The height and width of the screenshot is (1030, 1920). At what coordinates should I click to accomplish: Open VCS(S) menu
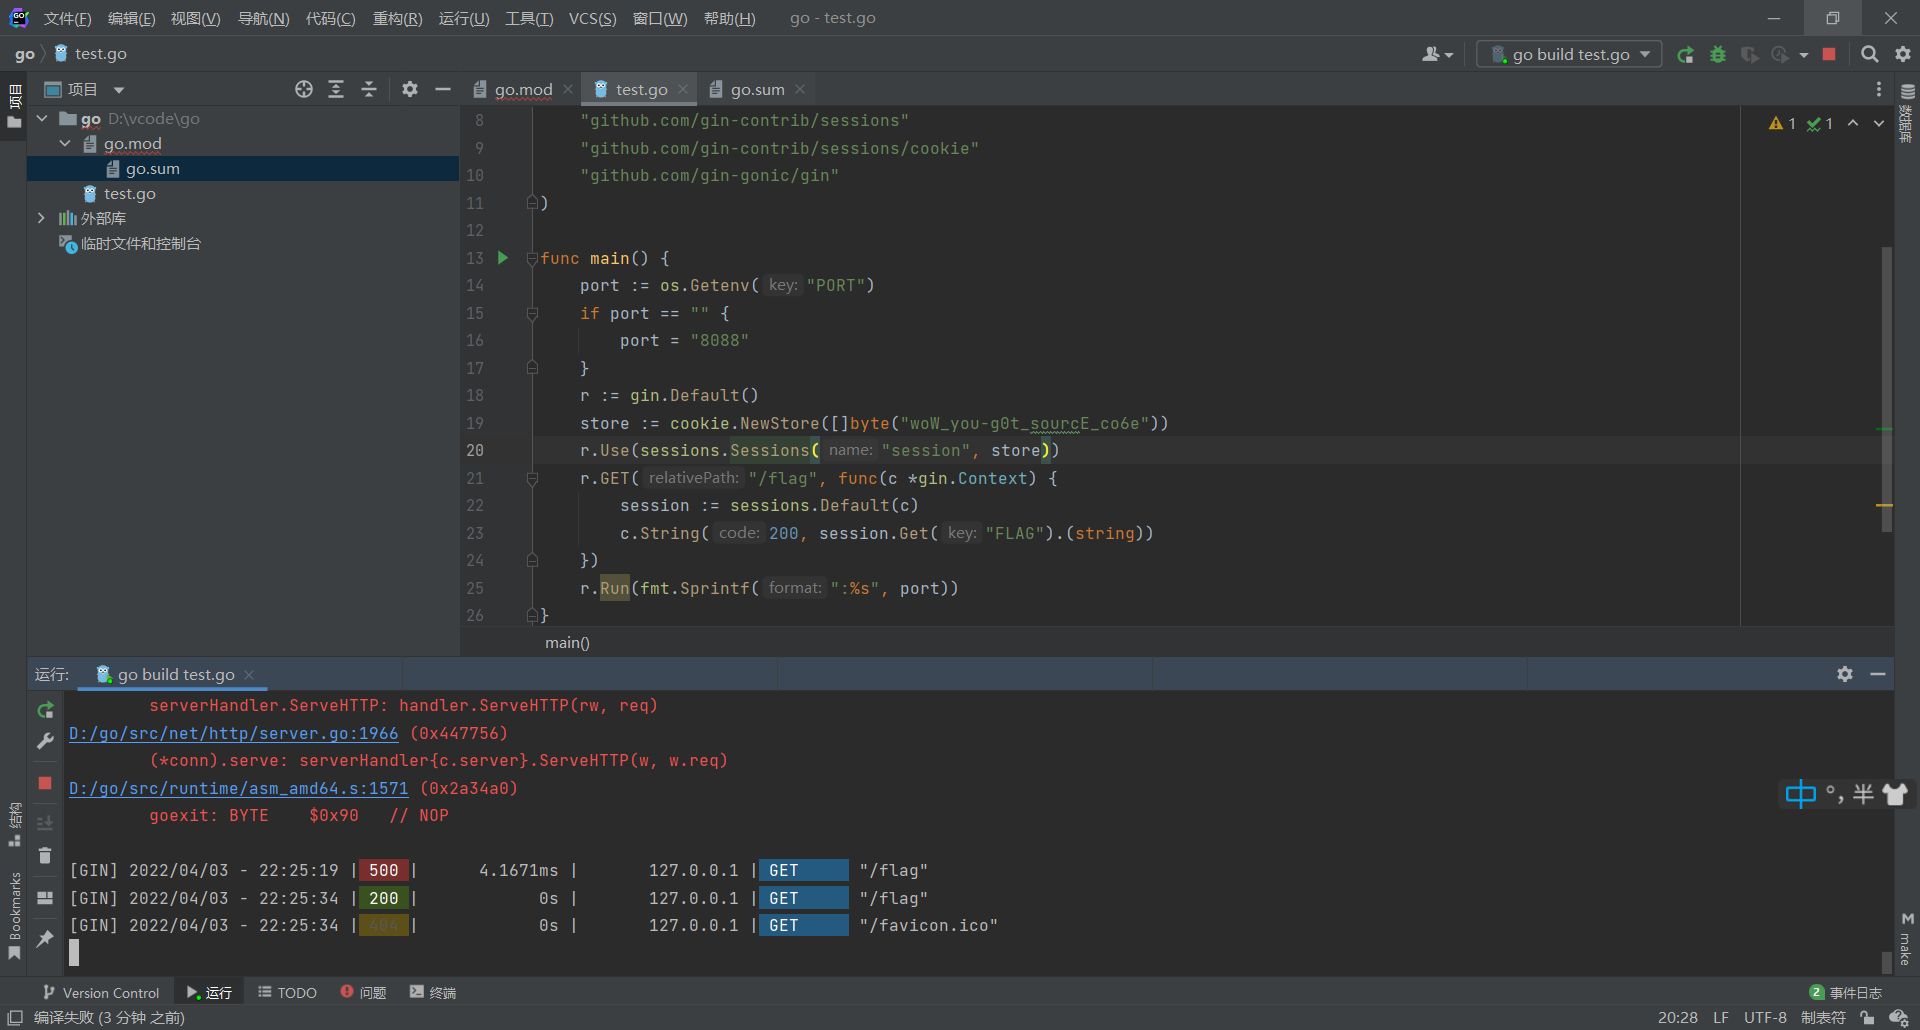click(x=592, y=18)
